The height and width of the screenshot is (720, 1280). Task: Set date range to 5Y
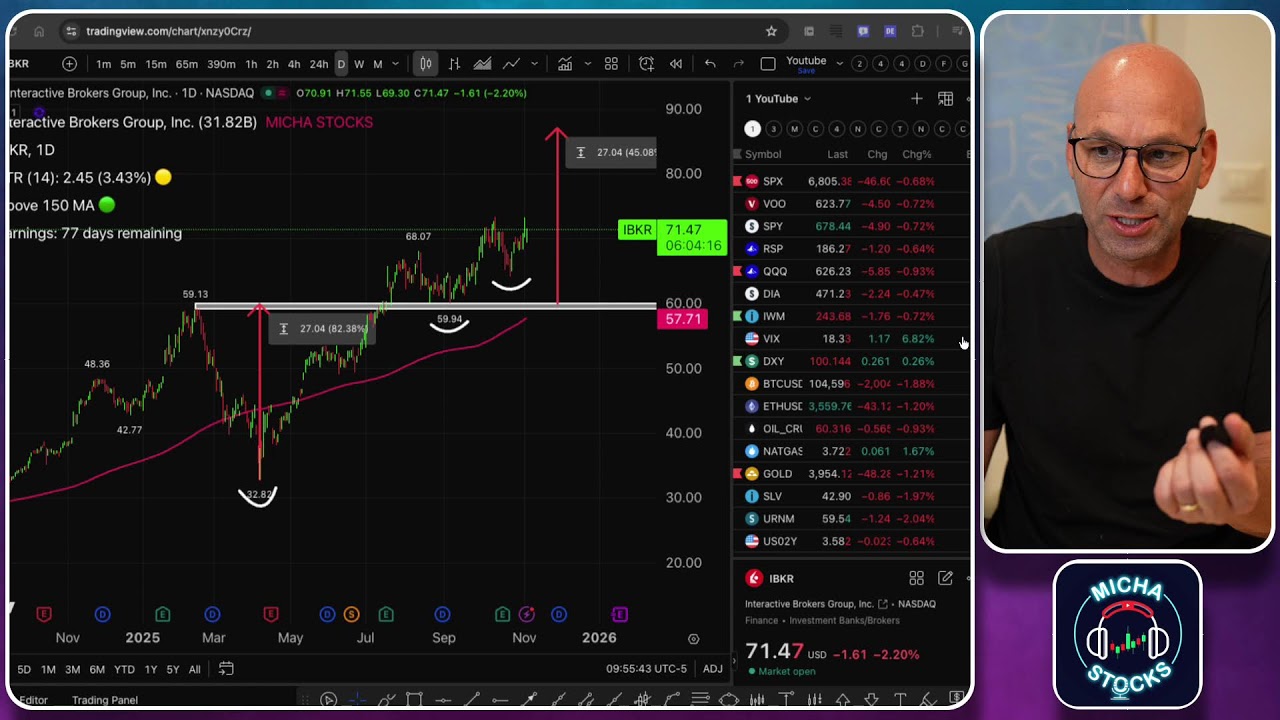coord(173,669)
